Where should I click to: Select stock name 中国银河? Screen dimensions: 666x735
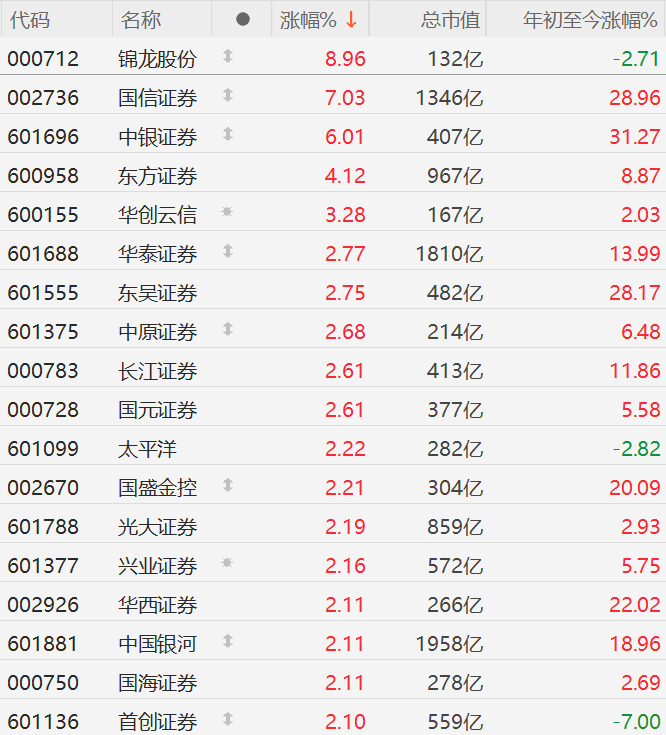point(157,644)
